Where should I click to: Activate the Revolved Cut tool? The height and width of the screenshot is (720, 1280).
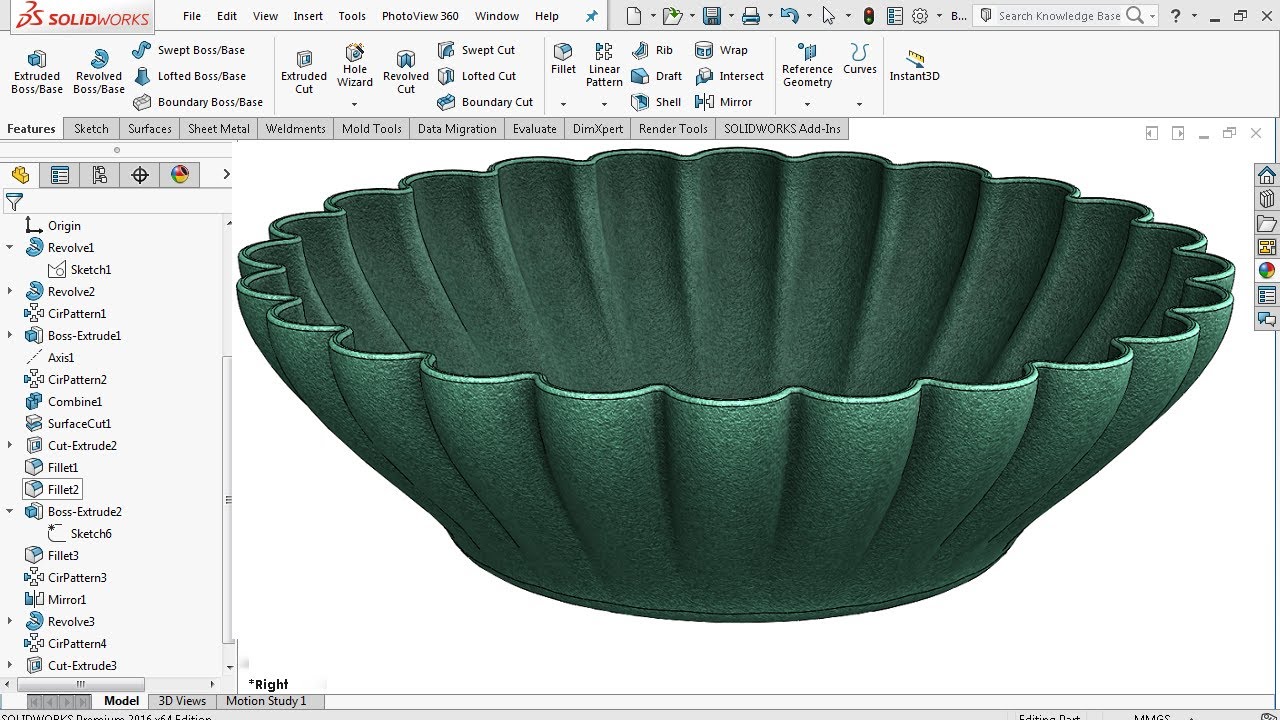406,72
